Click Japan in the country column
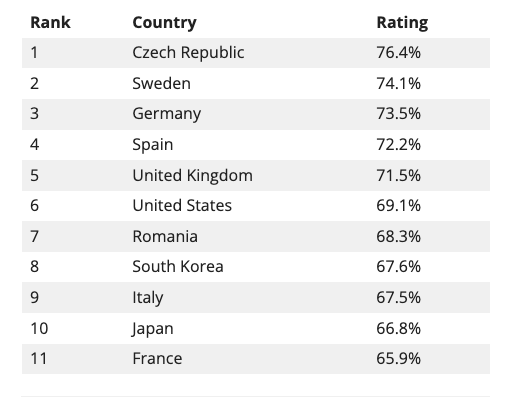The width and height of the screenshot is (505, 398). (x=152, y=329)
